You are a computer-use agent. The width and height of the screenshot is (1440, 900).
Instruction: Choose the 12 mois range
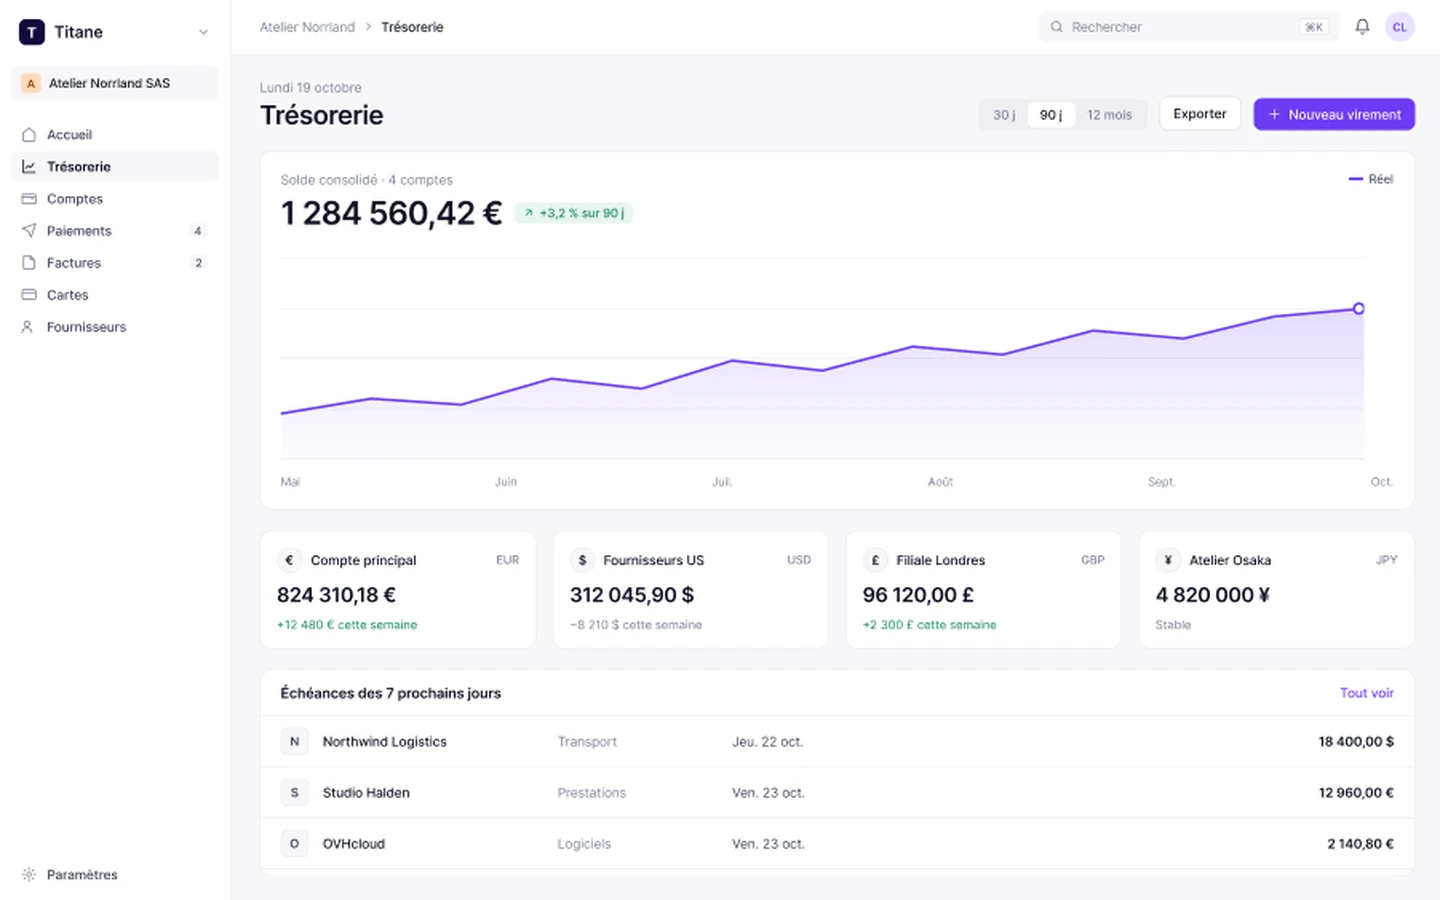pos(1110,115)
